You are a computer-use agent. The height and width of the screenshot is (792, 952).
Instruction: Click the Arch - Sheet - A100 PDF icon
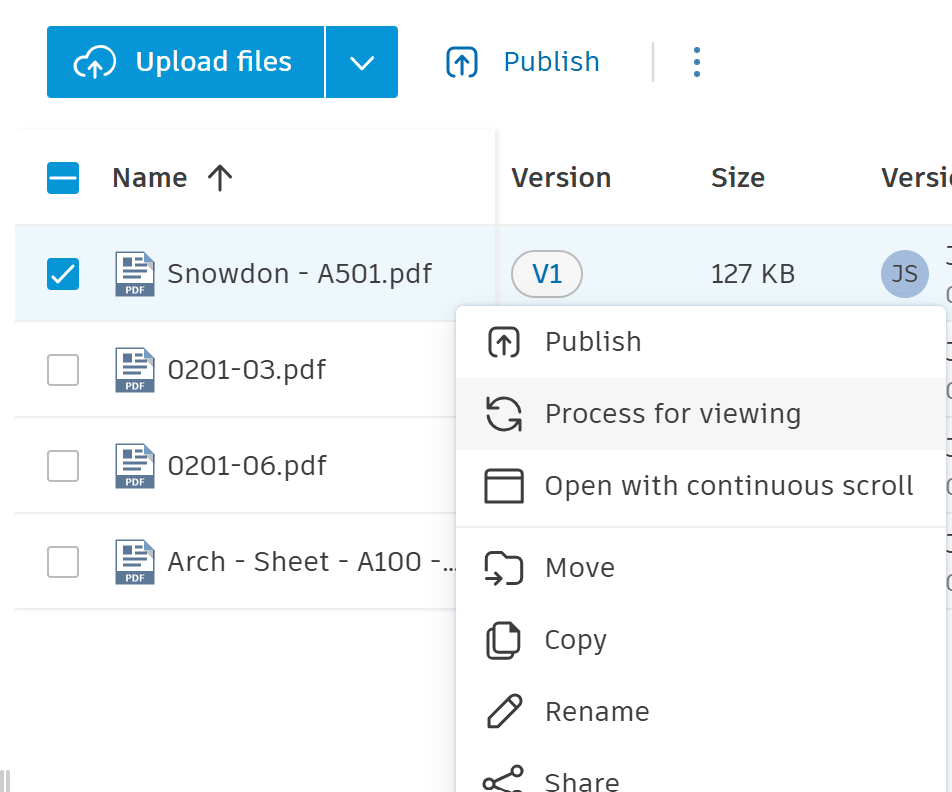(x=135, y=562)
